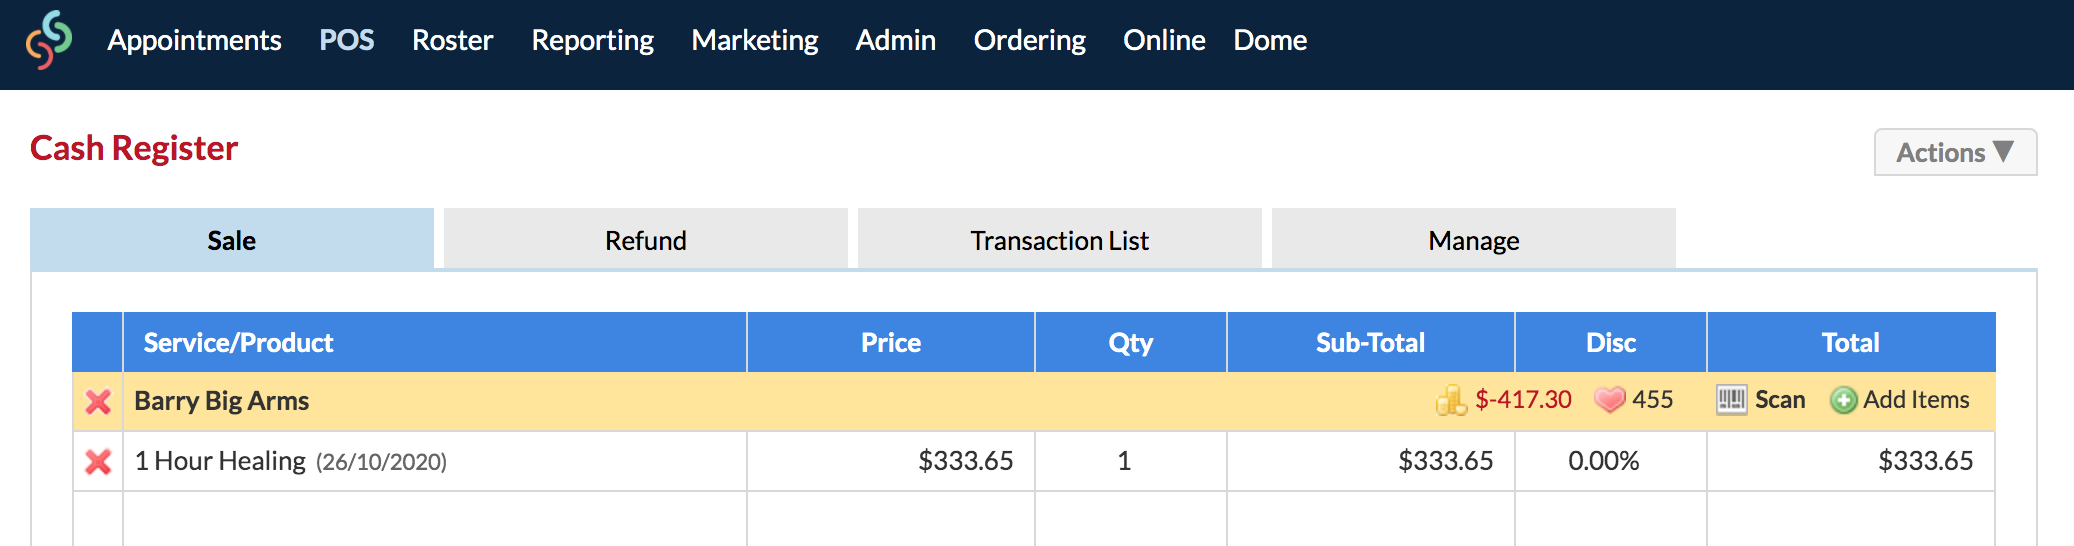Click the gold coins balance icon

(x=1451, y=400)
